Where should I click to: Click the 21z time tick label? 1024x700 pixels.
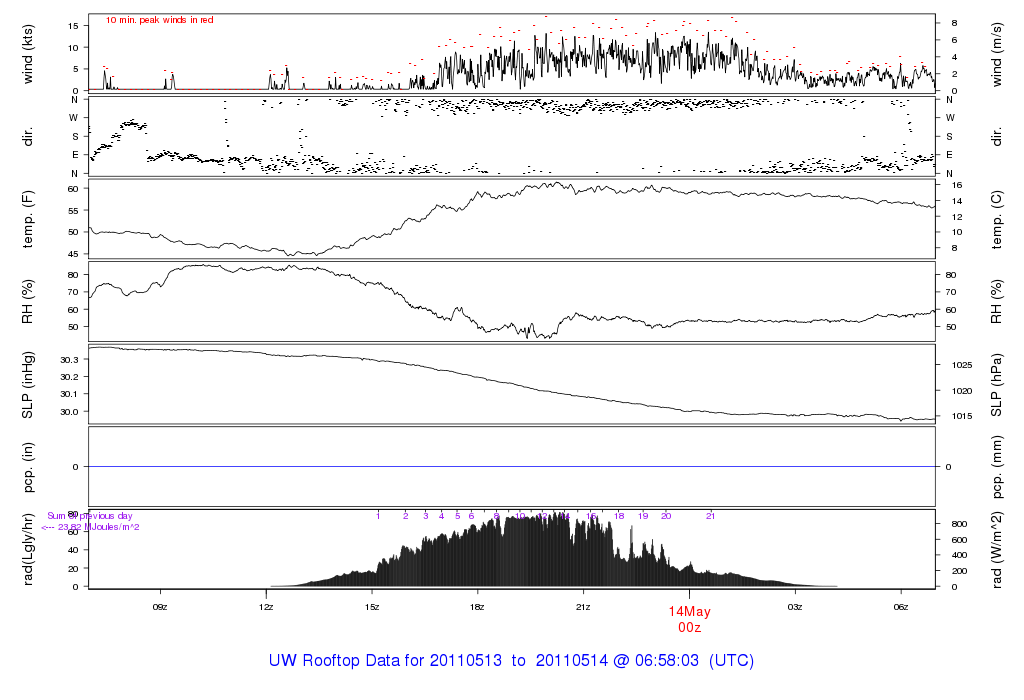[583, 607]
